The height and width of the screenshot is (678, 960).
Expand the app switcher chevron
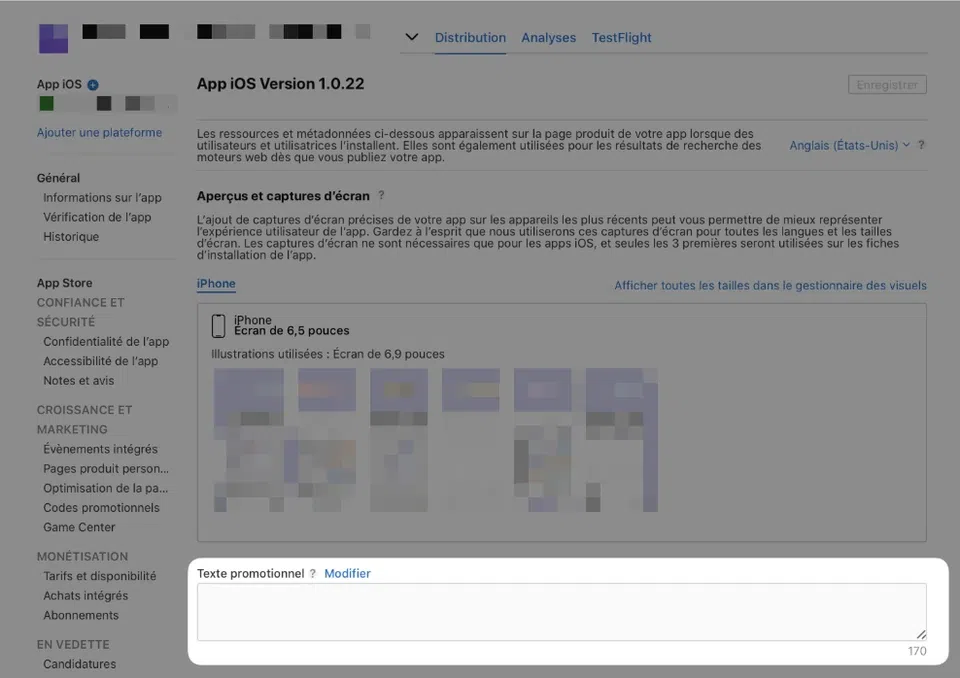[411, 37]
